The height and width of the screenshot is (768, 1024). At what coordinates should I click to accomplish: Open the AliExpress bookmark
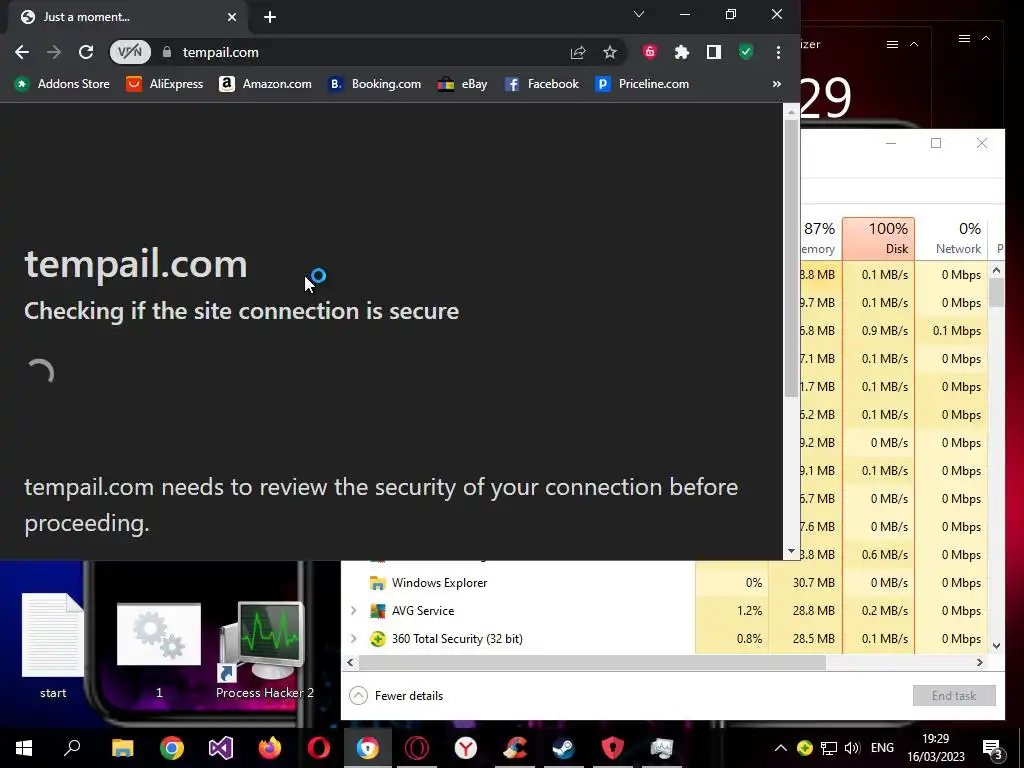click(x=165, y=84)
